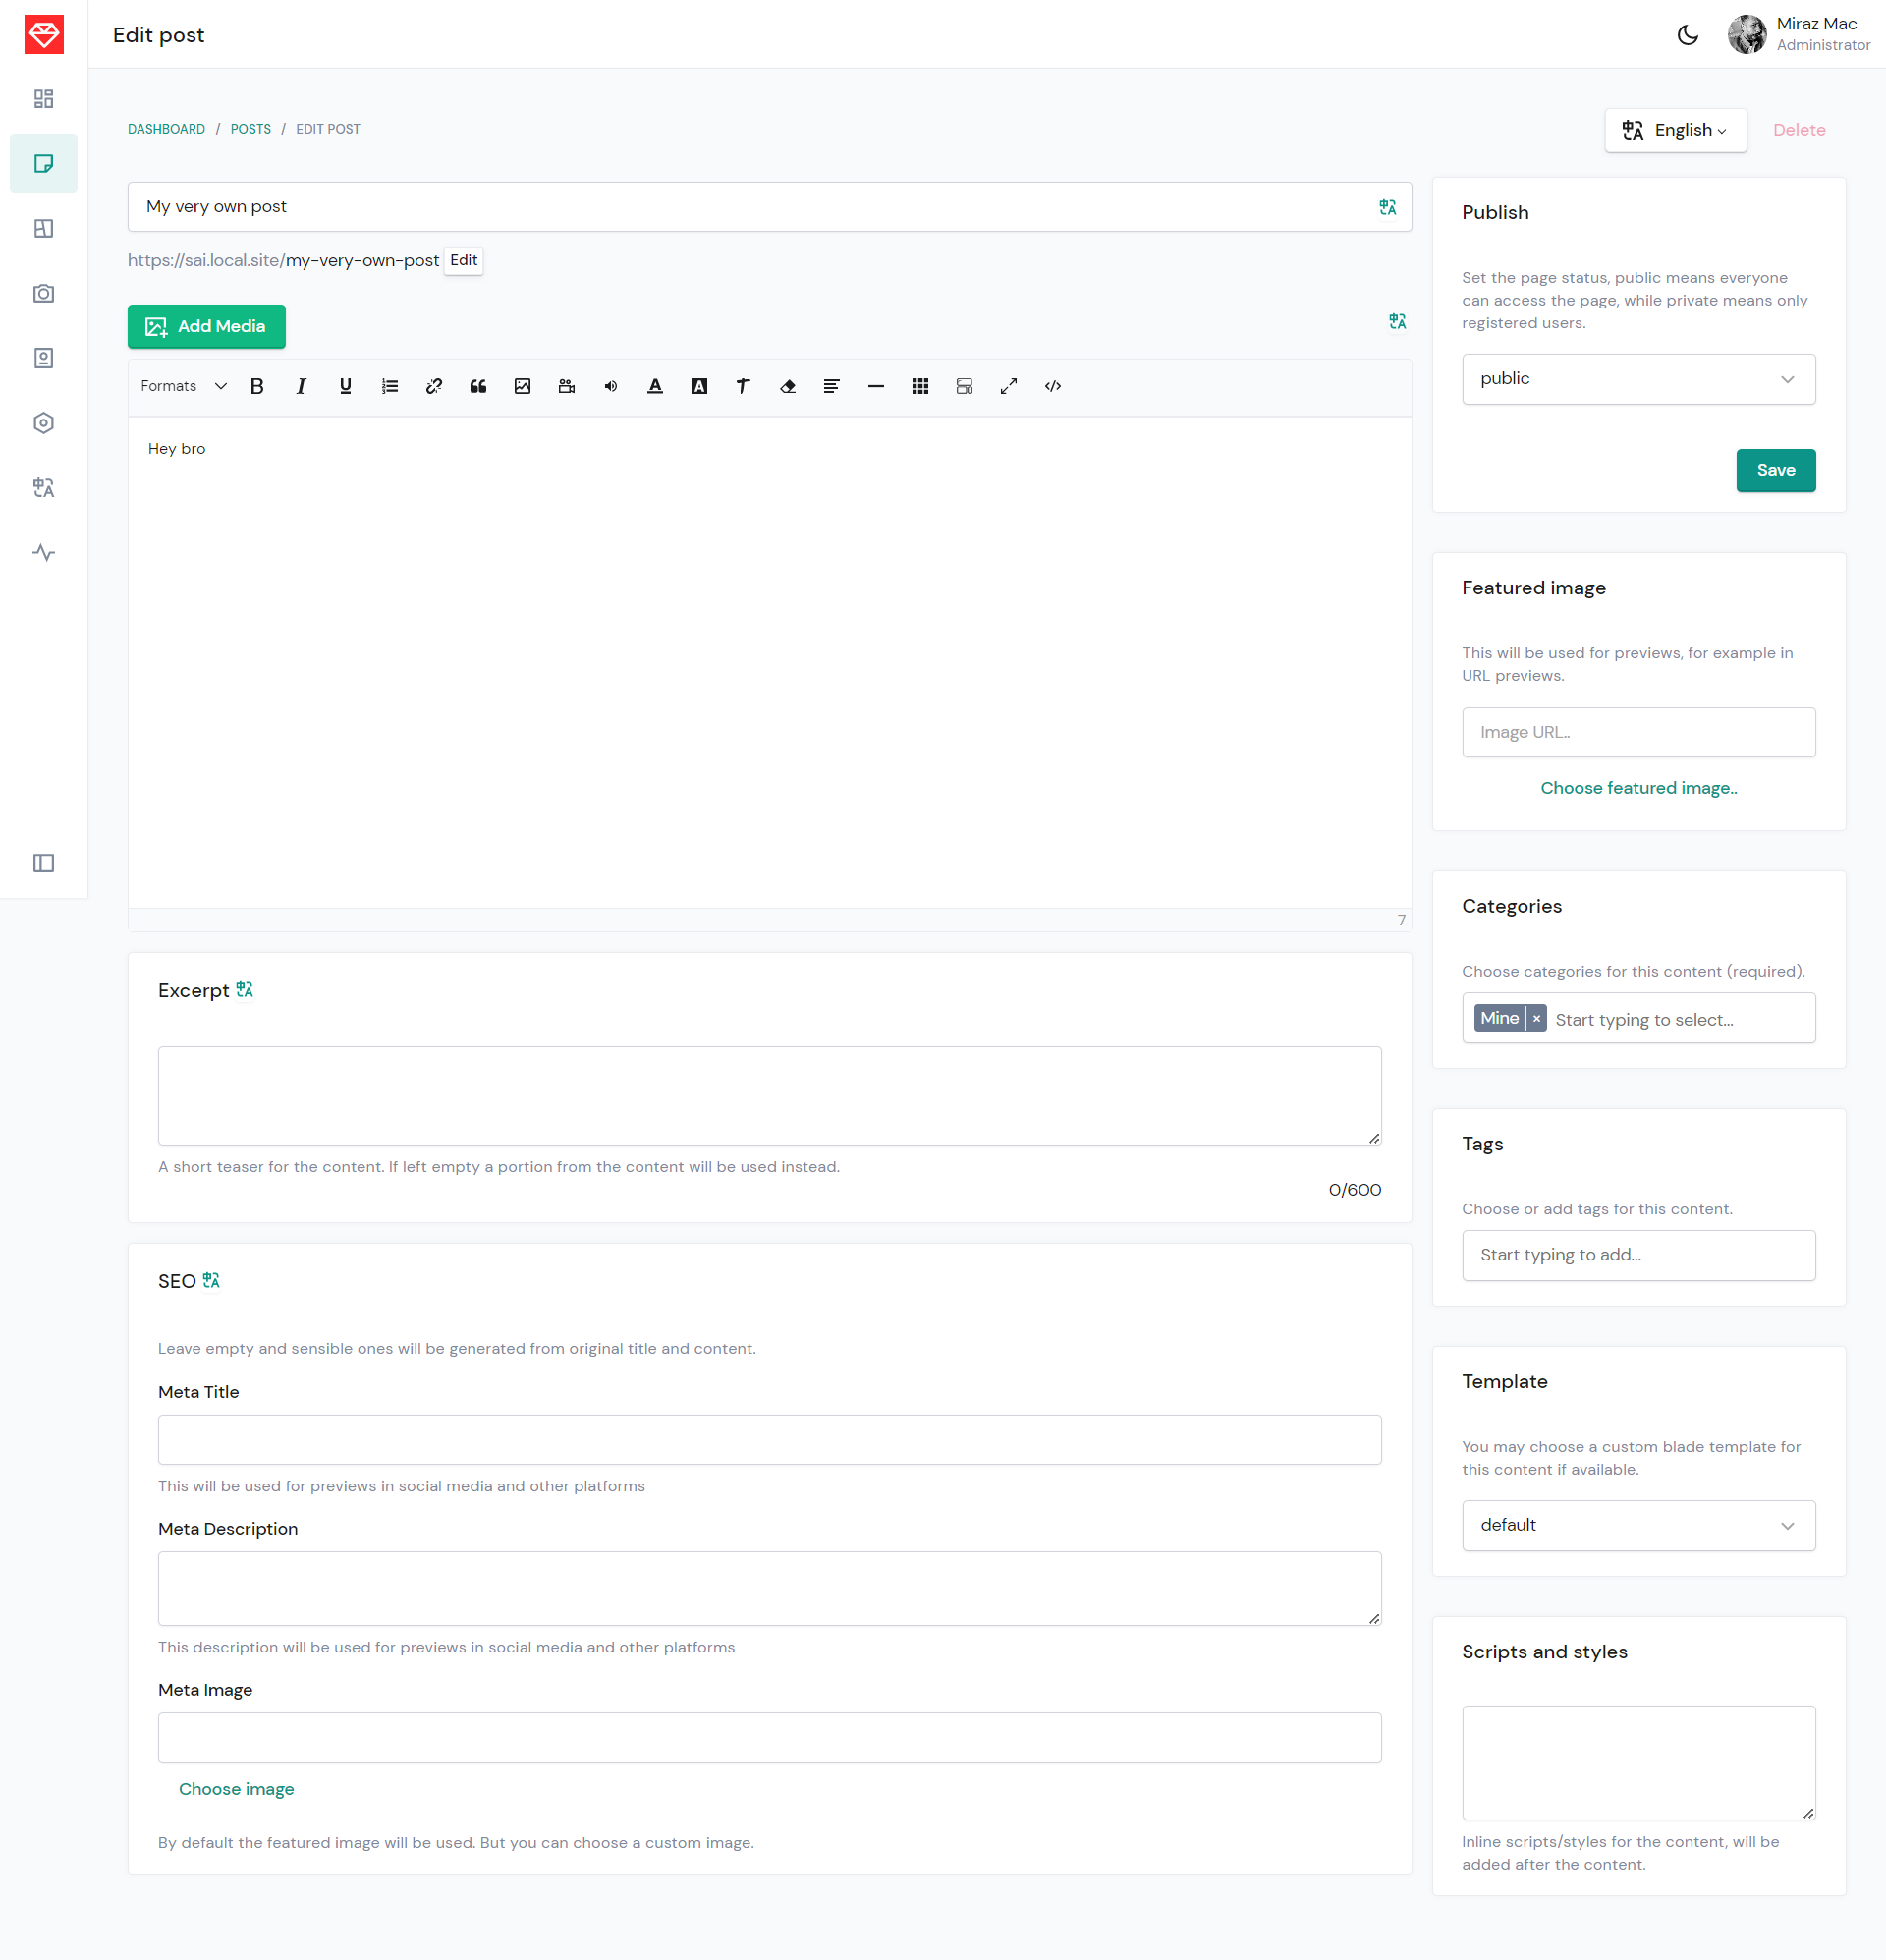Insert page break icon

coord(965,387)
